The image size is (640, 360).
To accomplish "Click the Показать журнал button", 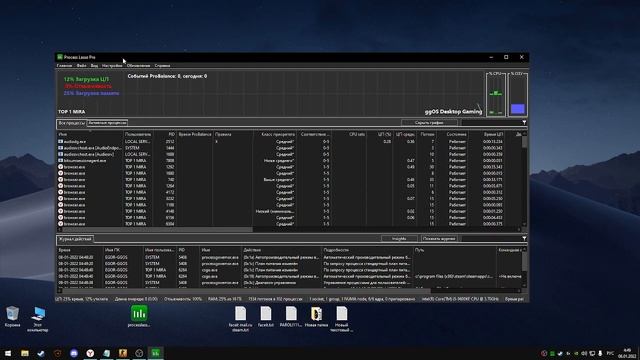I will [x=439, y=238].
